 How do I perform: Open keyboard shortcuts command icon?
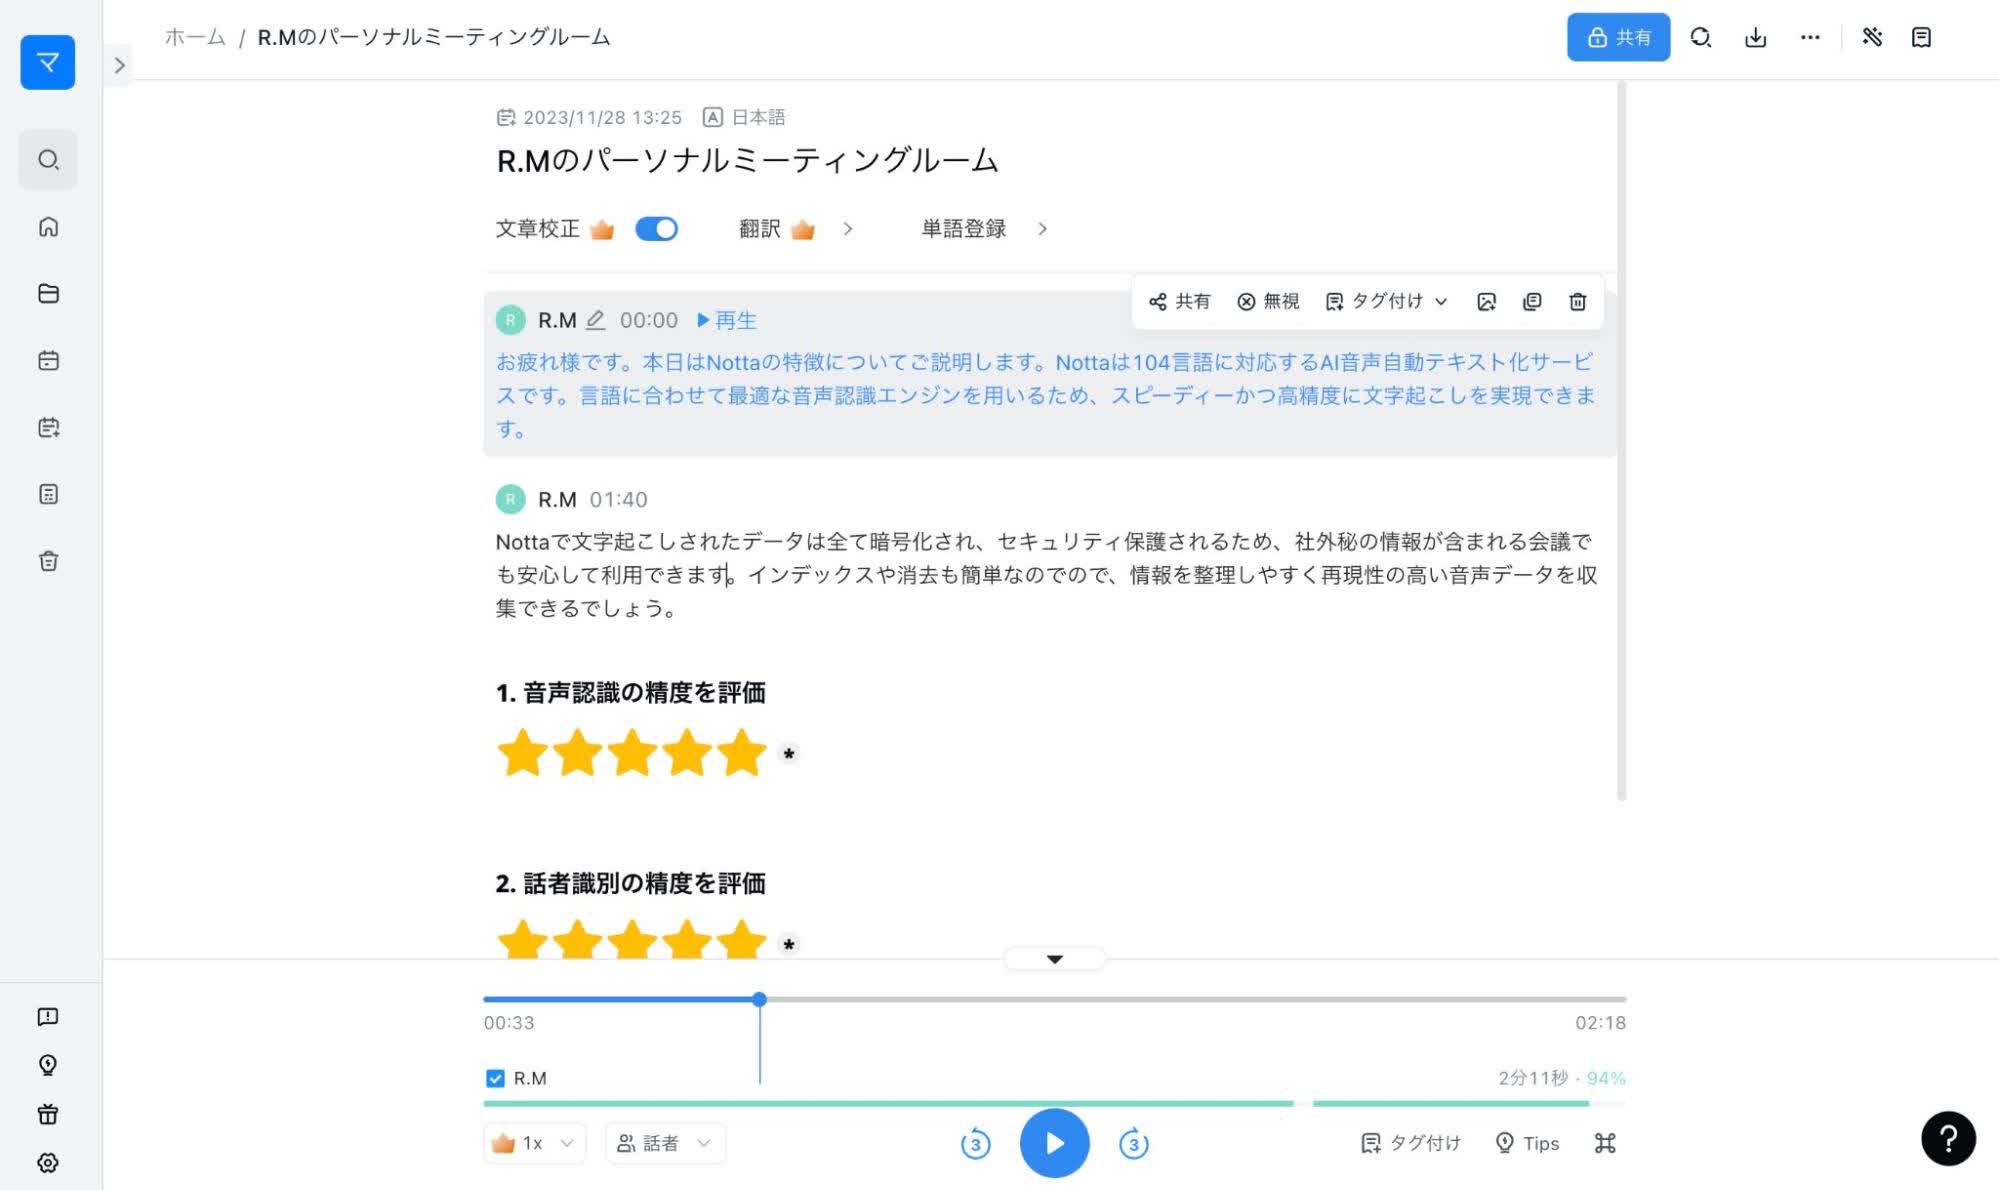[1605, 1143]
